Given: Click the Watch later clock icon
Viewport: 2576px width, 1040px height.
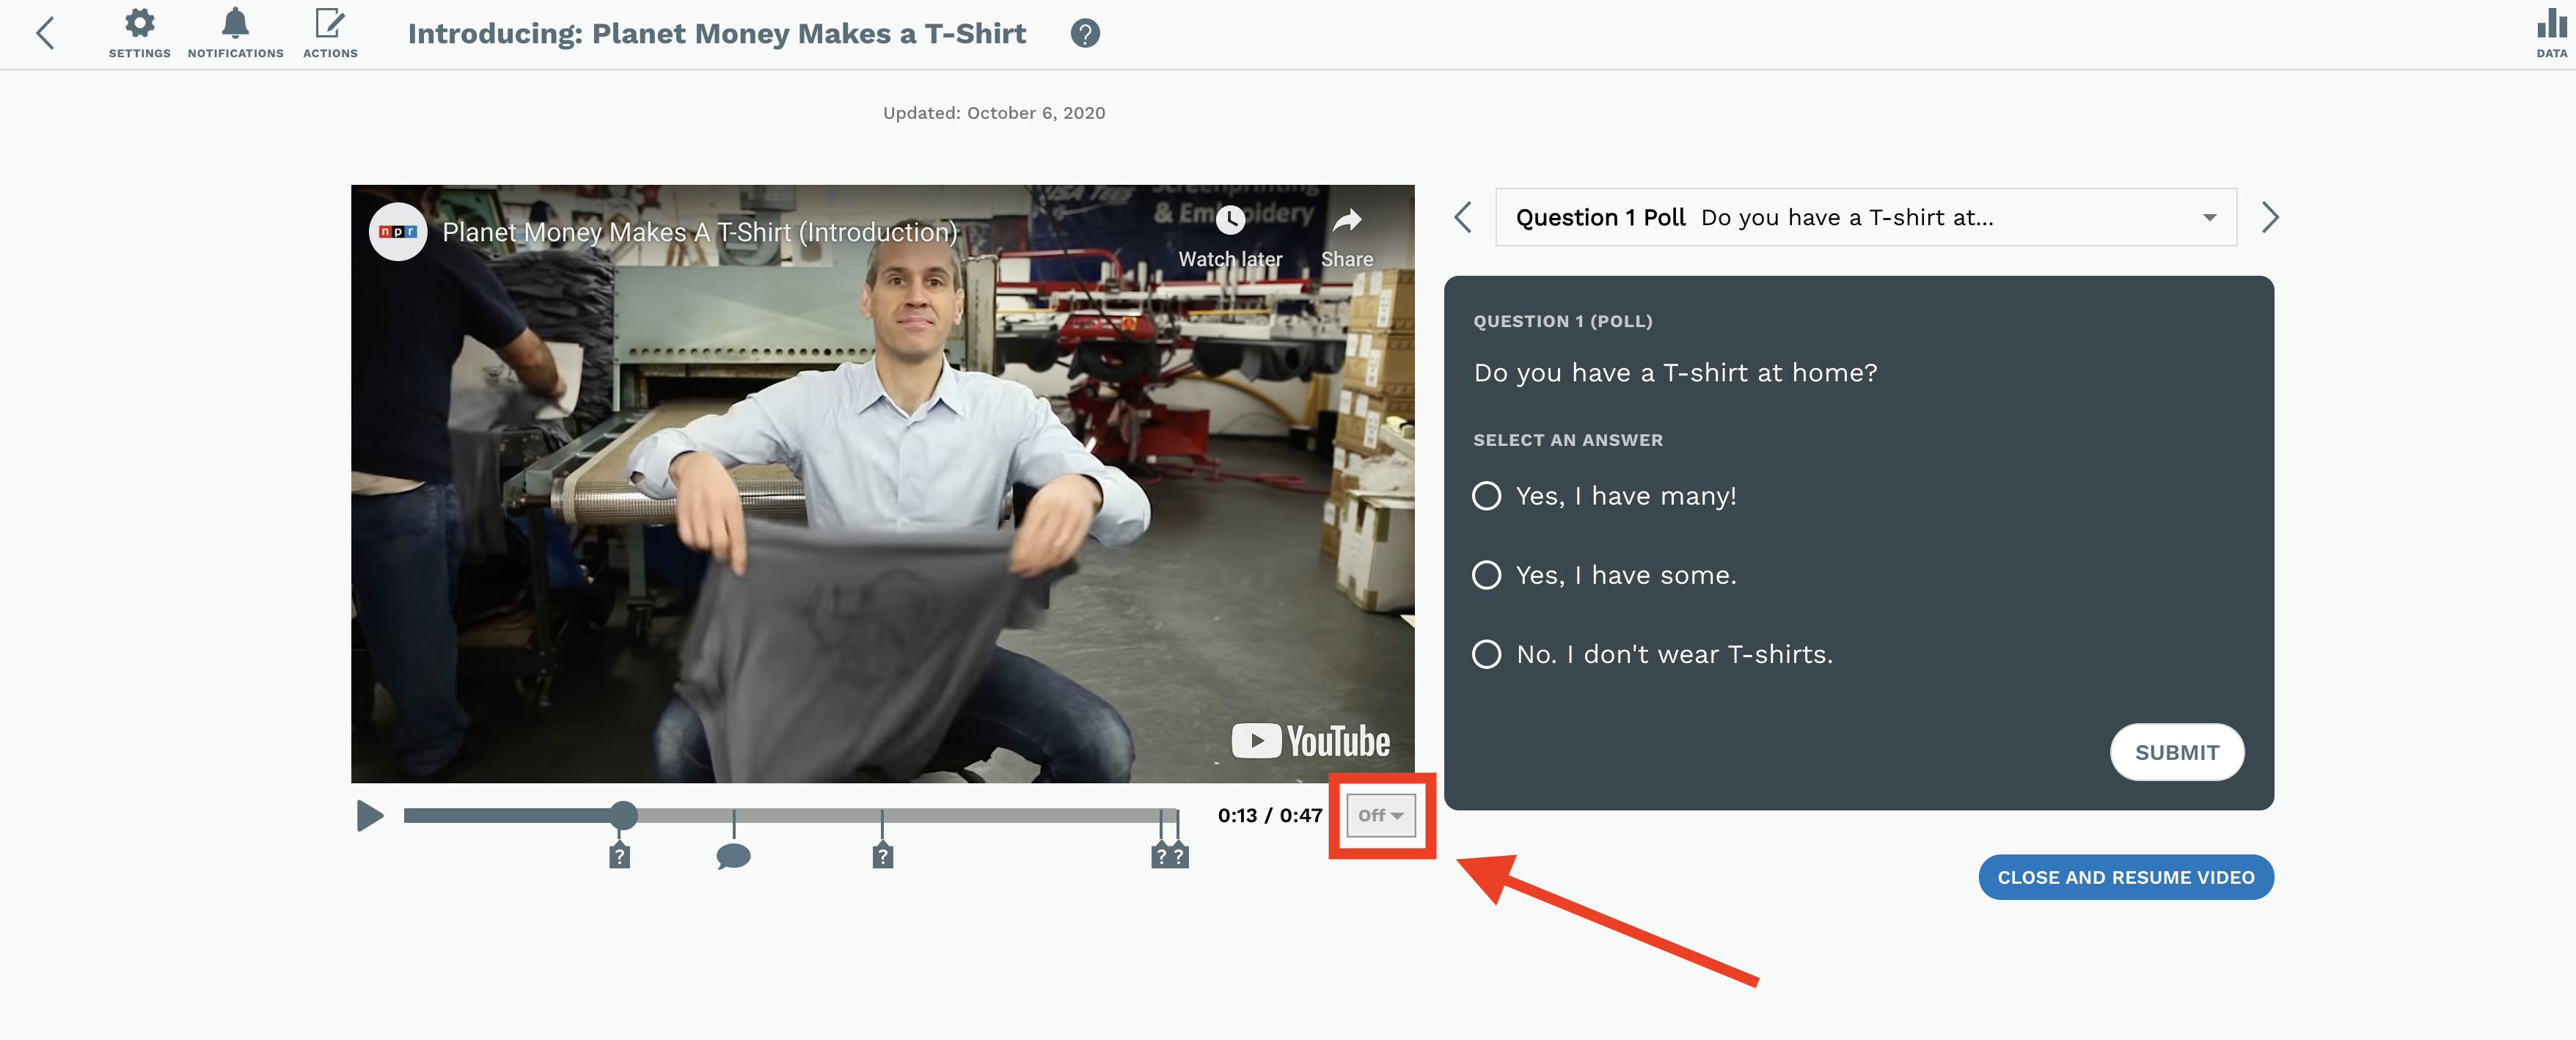Looking at the screenshot, I should pyautogui.click(x=1229, y=220).
